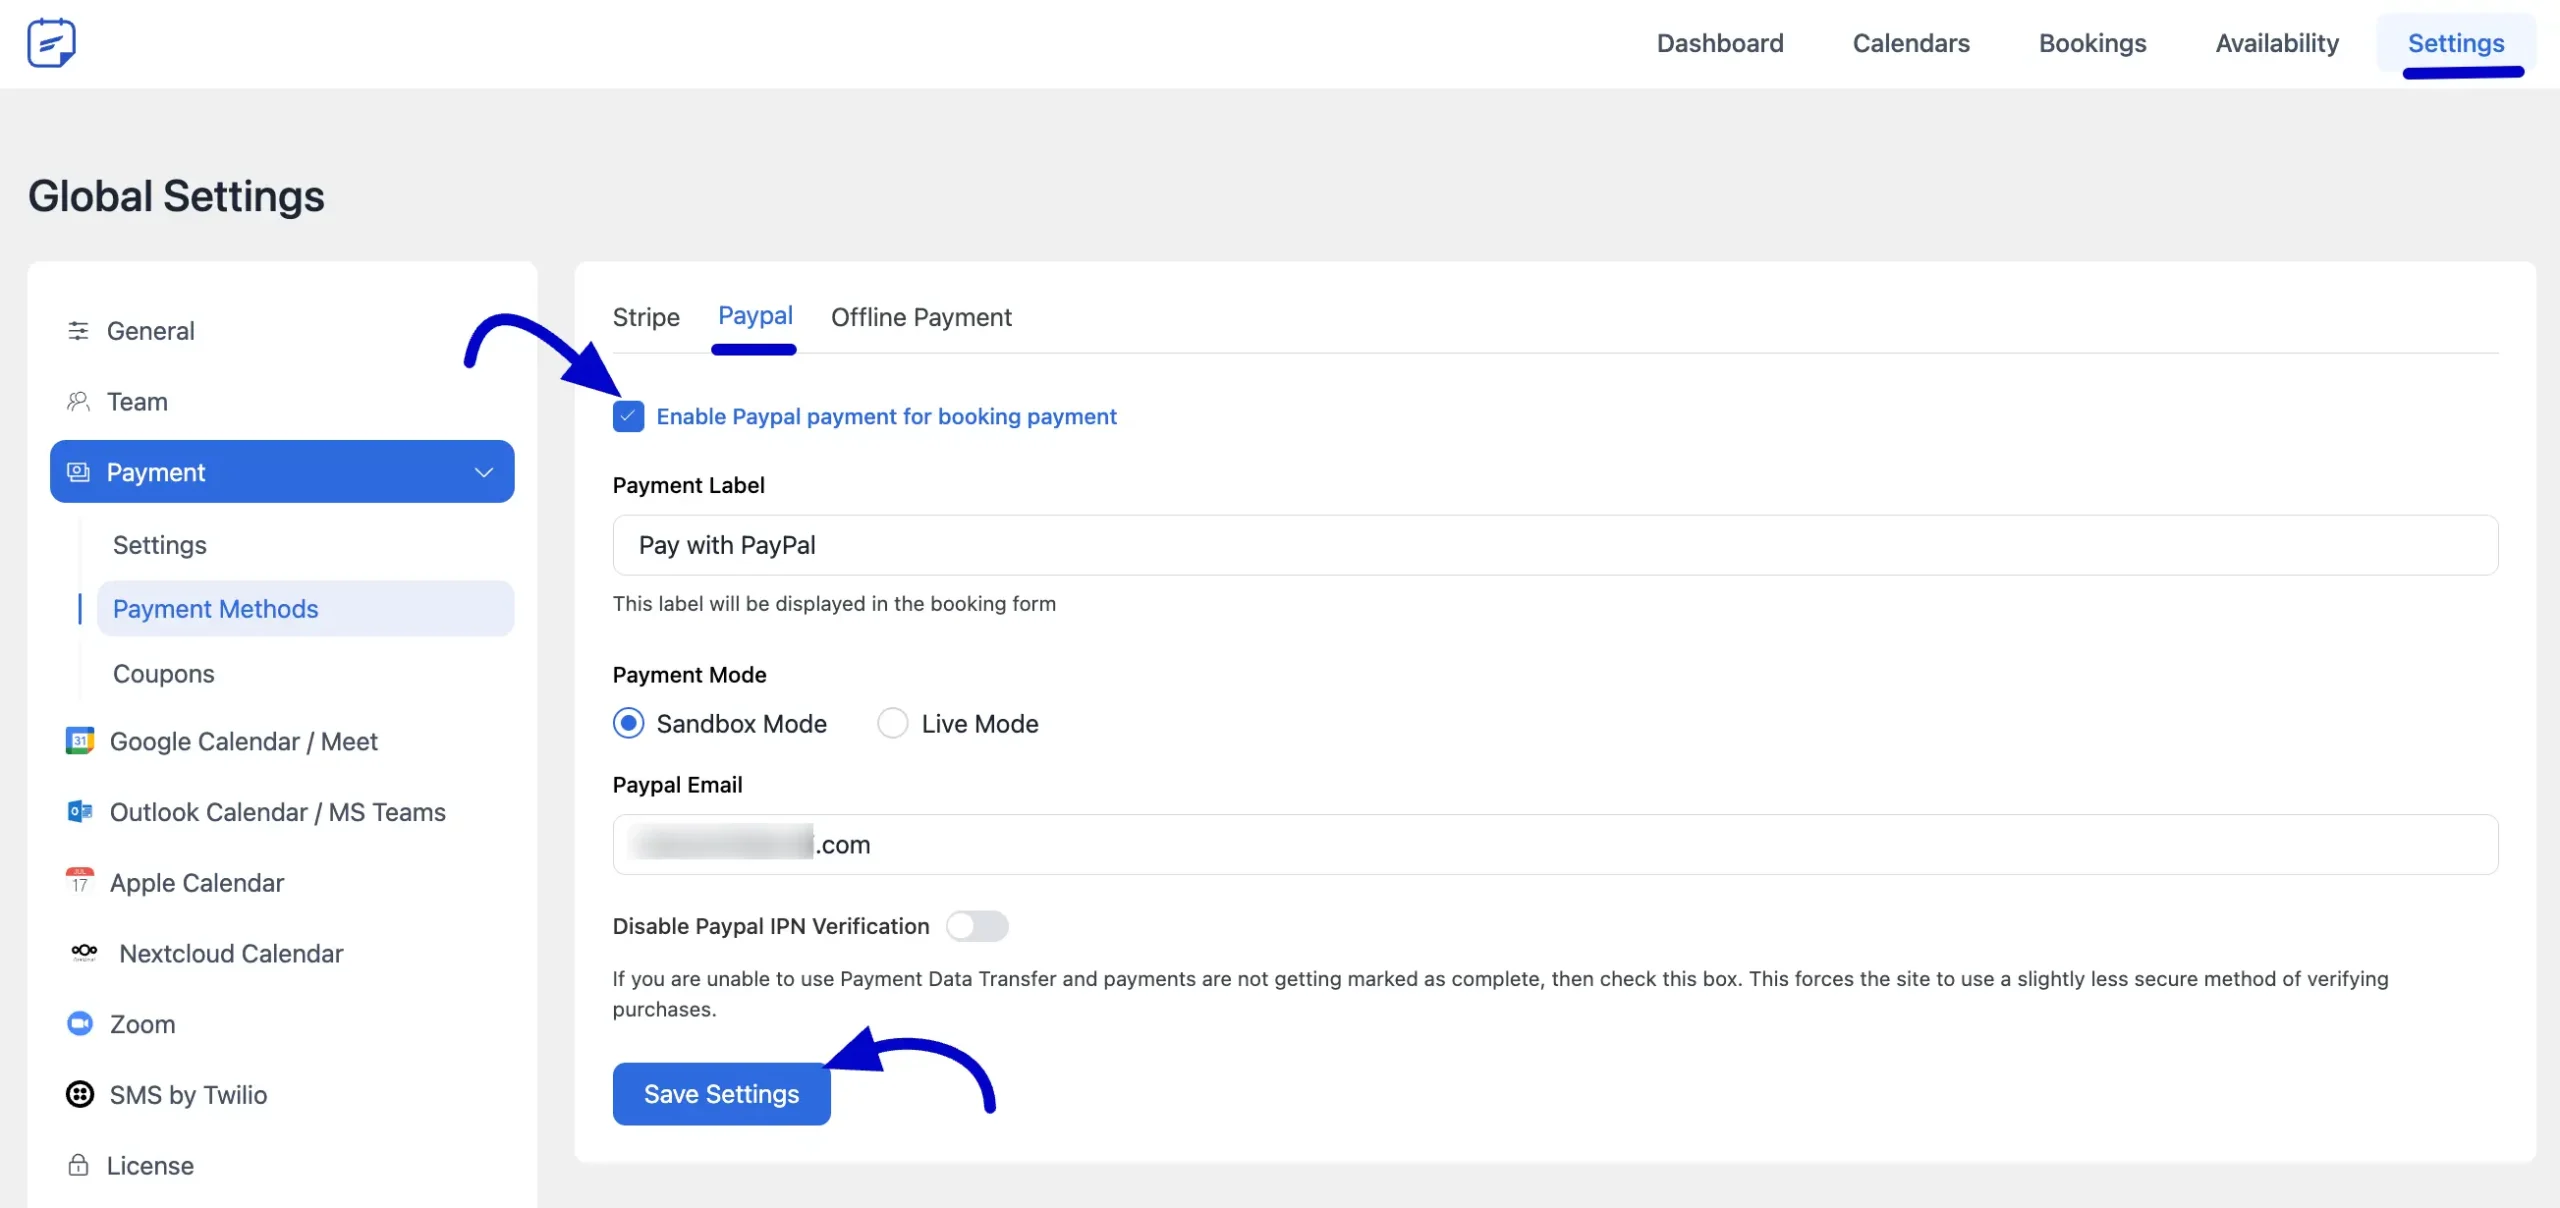Collapse the Payment menu chevron
Image resolution: width=2560 pixels, height=1208 pixels.
pos(484,472)
